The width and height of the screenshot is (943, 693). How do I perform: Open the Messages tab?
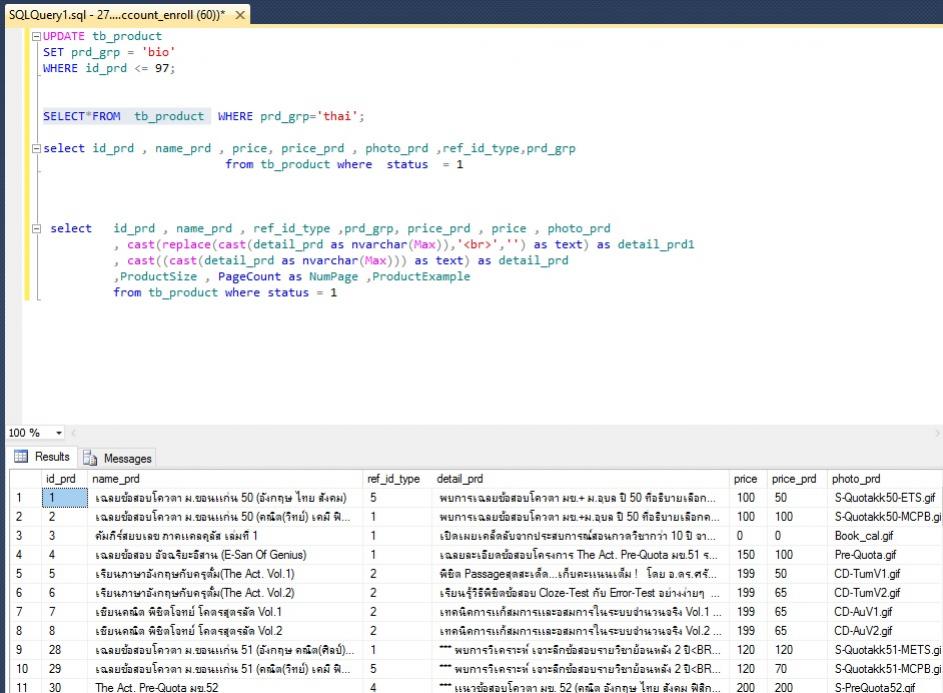coord(118,458)
